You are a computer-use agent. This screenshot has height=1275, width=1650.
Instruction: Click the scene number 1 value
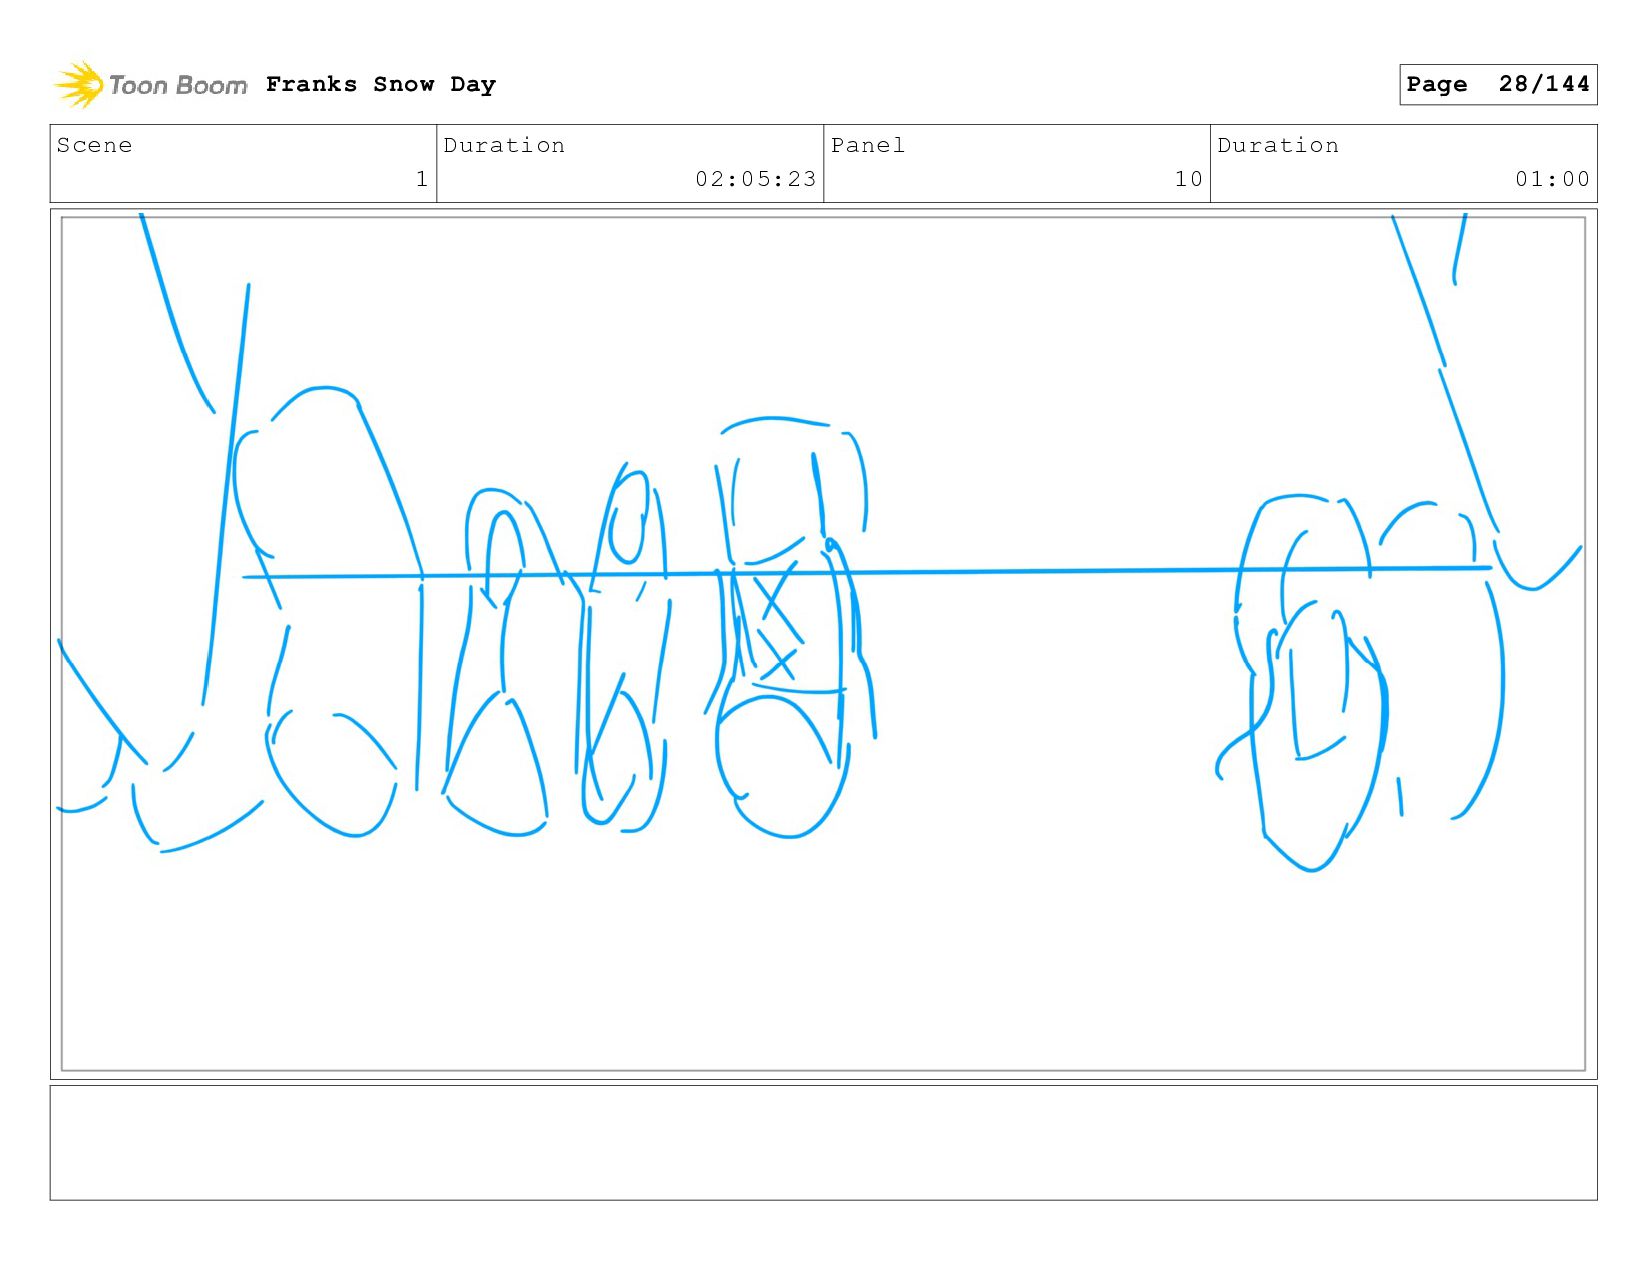(422, 179)
